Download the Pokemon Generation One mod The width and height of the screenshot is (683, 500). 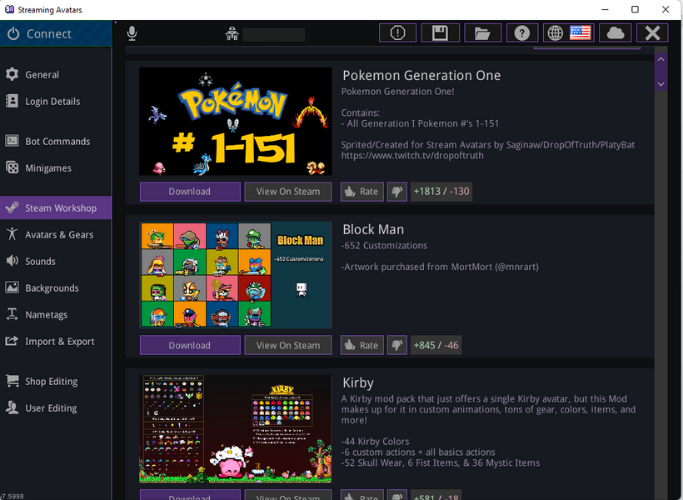[190, 192]
